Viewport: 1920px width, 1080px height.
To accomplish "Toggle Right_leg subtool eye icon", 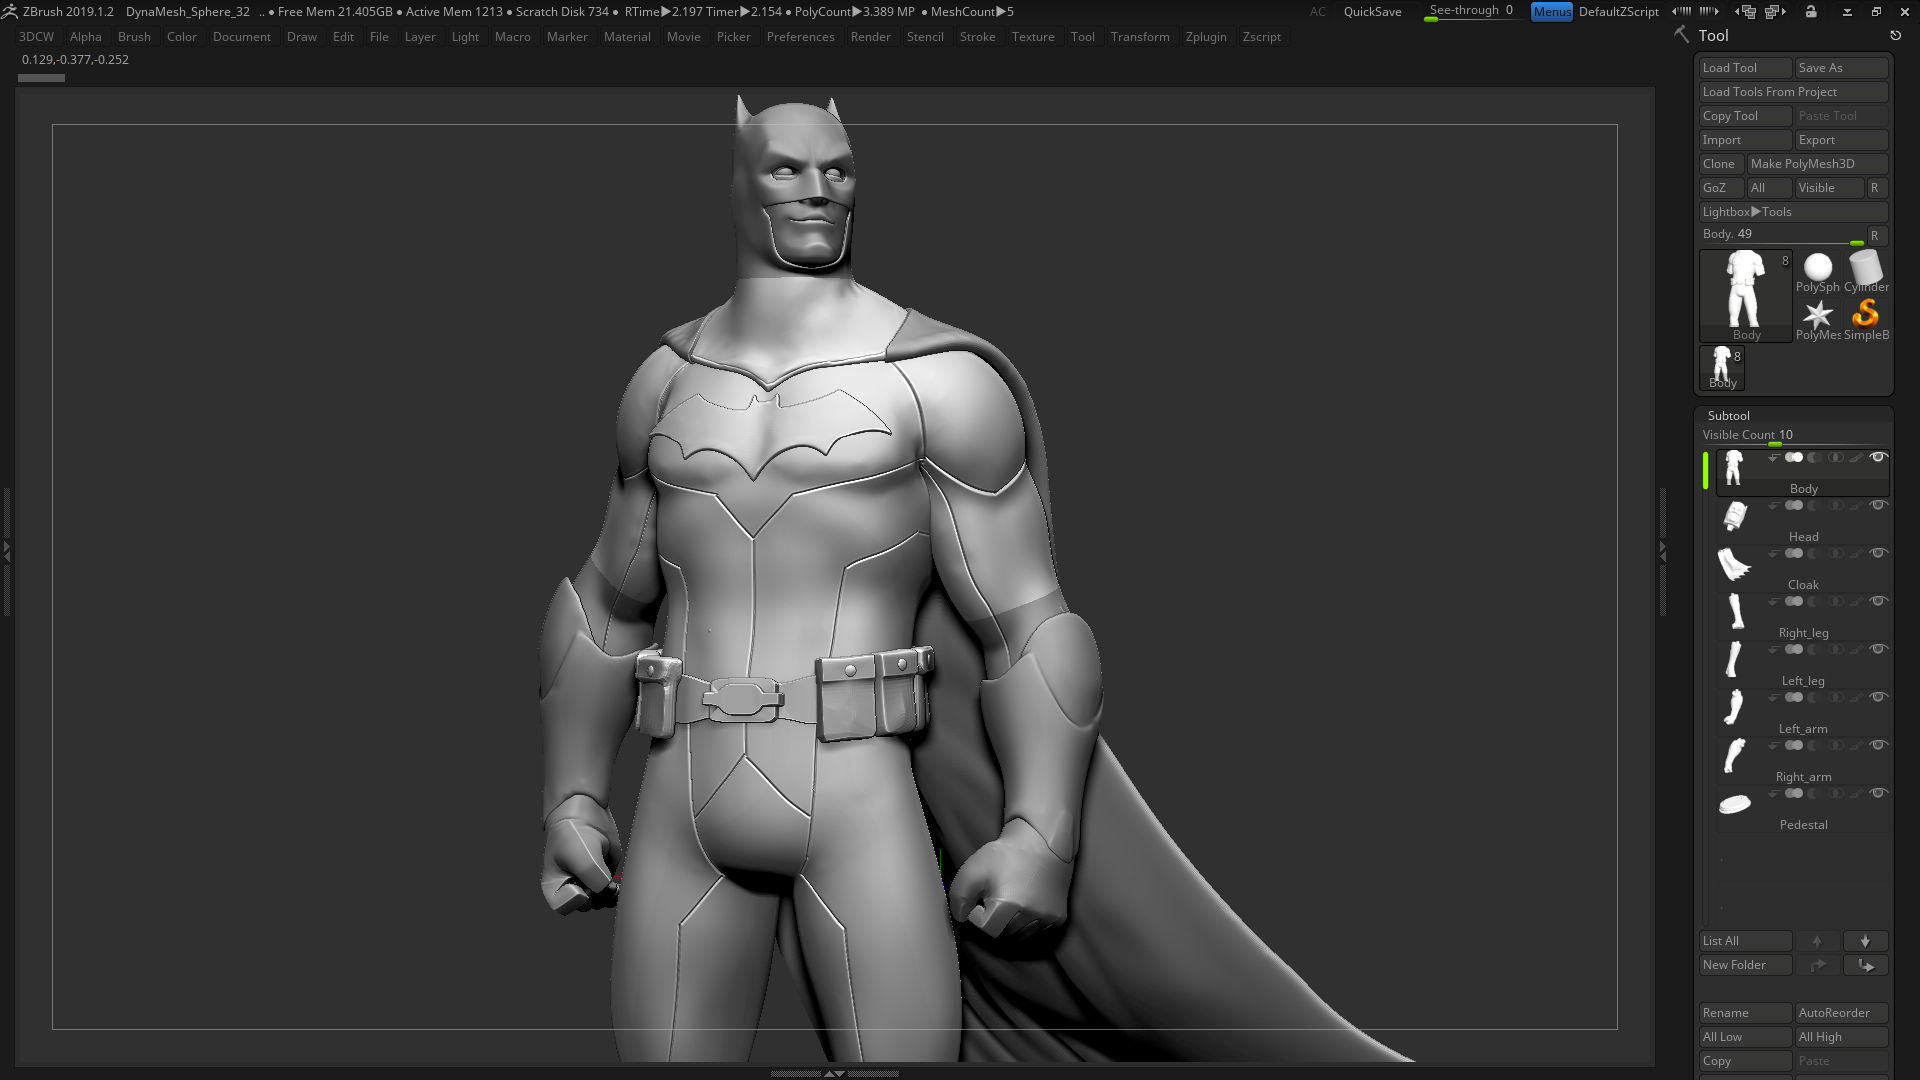I will pos(1878,601).
